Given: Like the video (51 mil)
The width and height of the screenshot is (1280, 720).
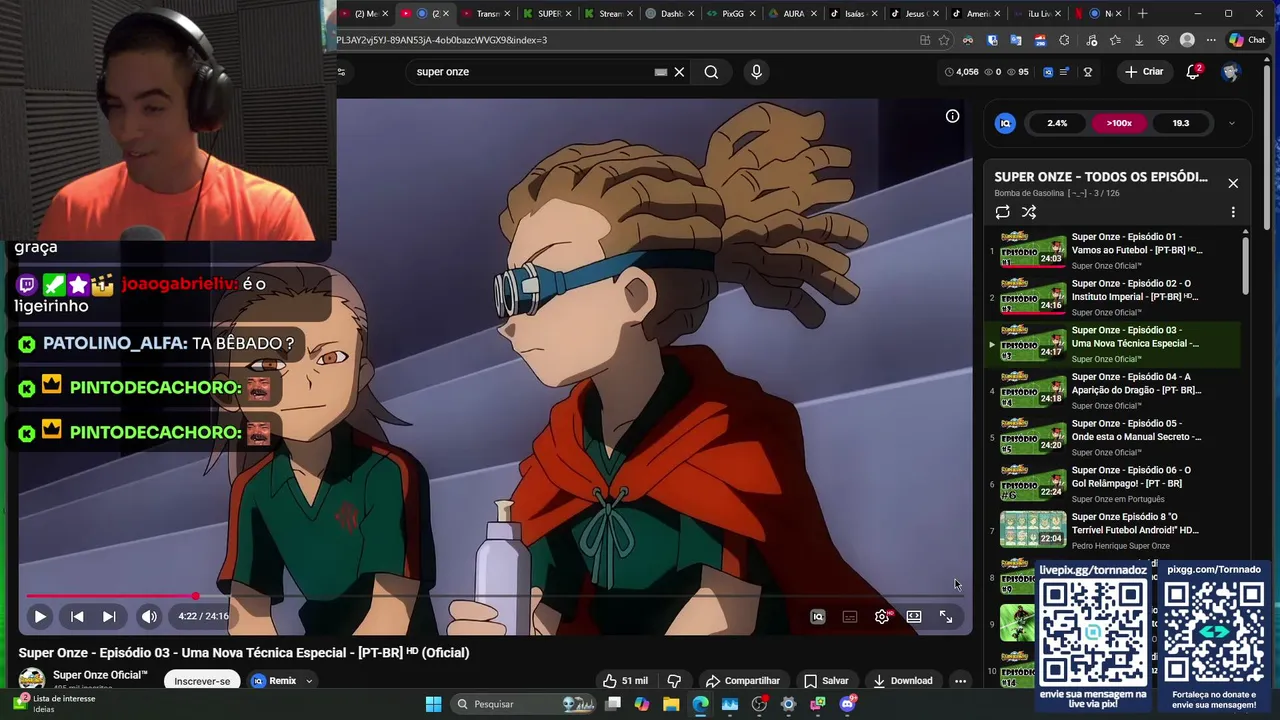Looking at the screenshot, I should pos(625,681).
